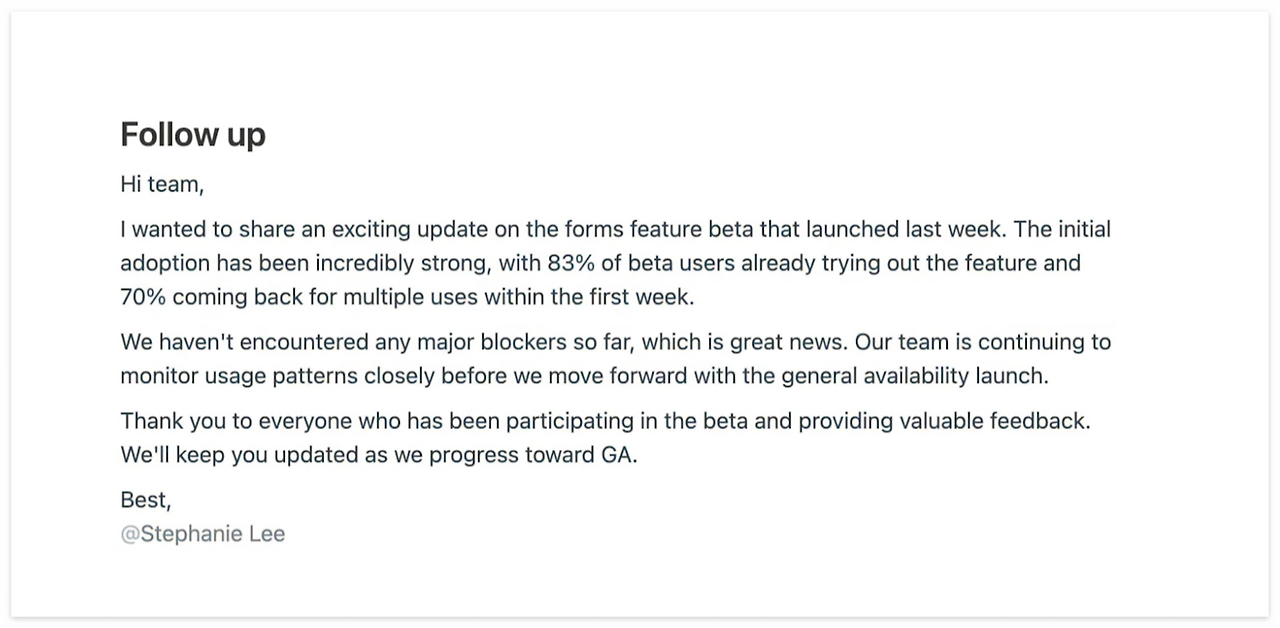1280x628 pixels.
Task: Click the '70%' figure in the text
Action: click(x=144, y=297)
